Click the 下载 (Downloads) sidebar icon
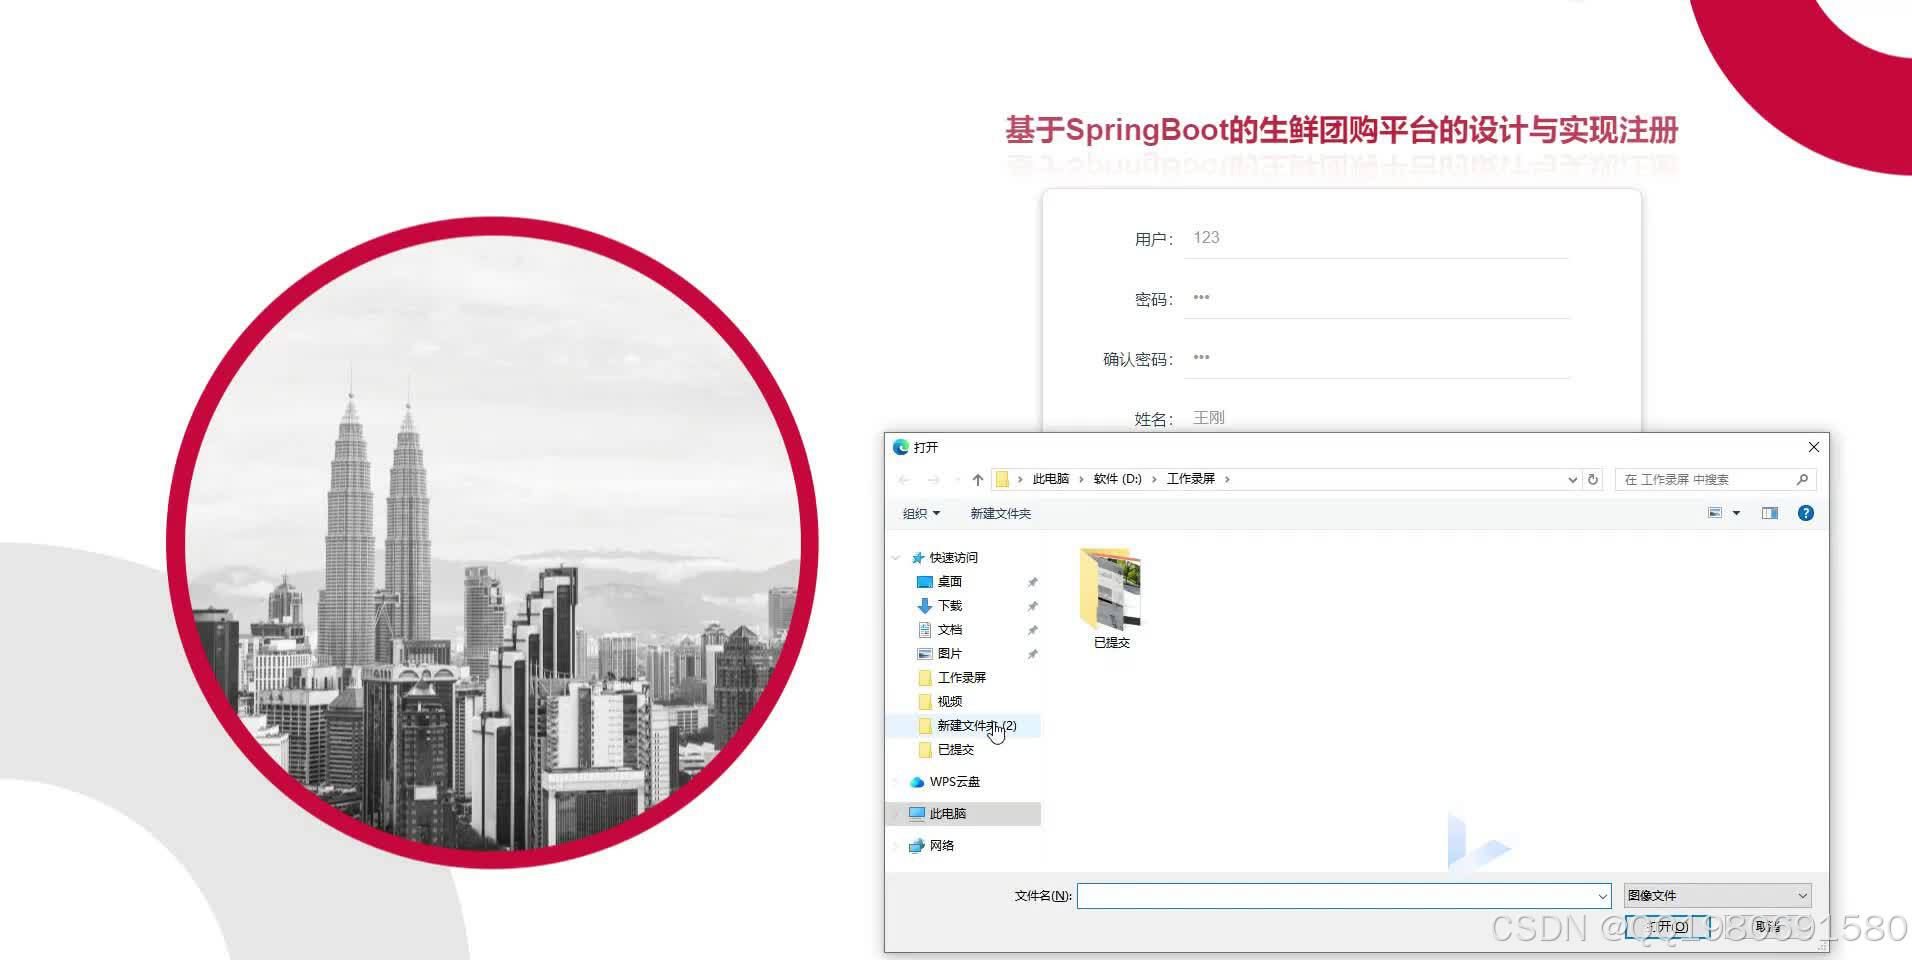 pyautogui.click(x=924, y=605)
